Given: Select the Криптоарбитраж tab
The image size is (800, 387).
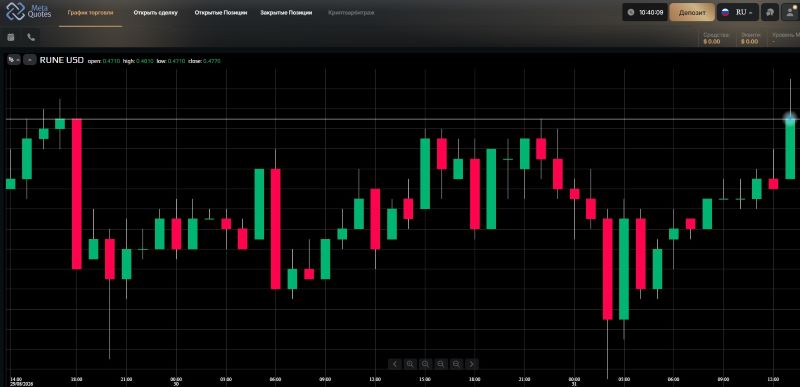Looking at the screenshot, I should click(352, 13).
